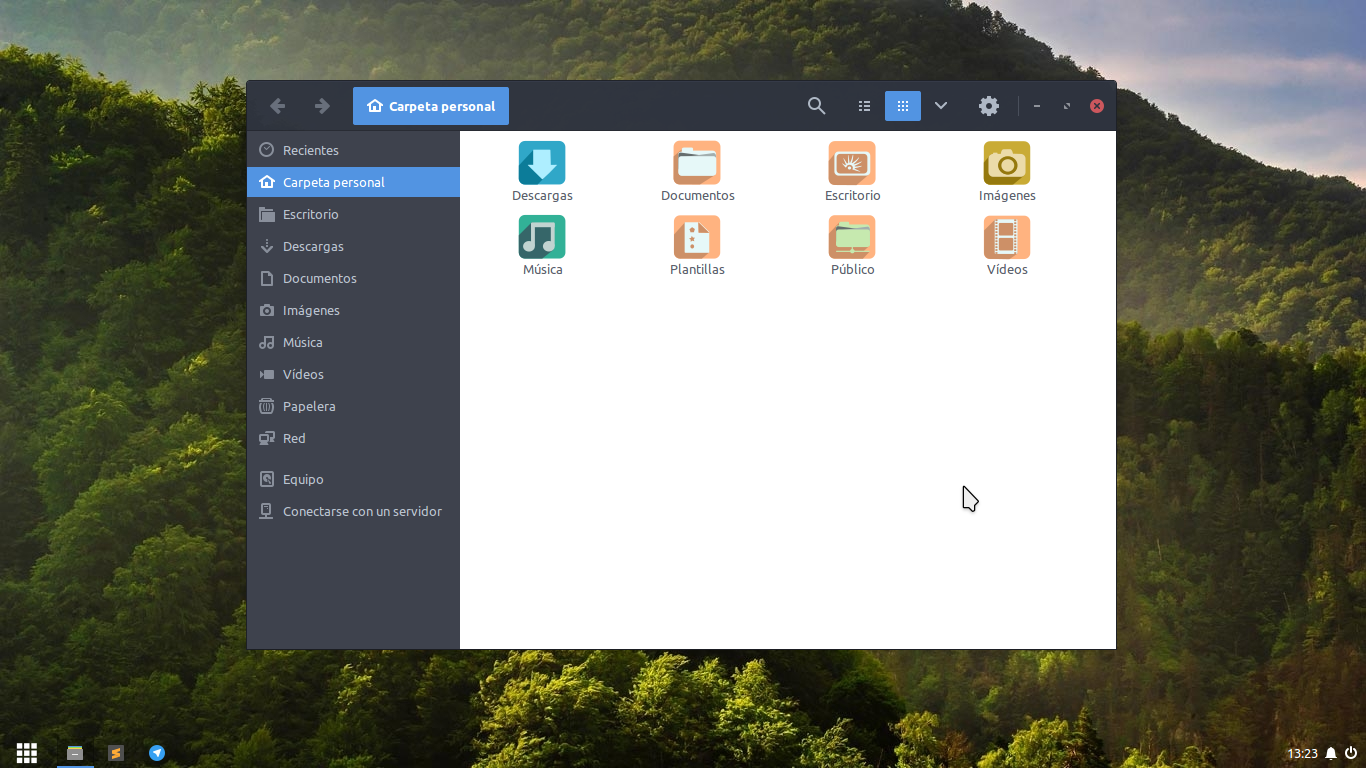1366x768 pixels.
Task: Go forward with the right arrow
Action: coord(322,106)
